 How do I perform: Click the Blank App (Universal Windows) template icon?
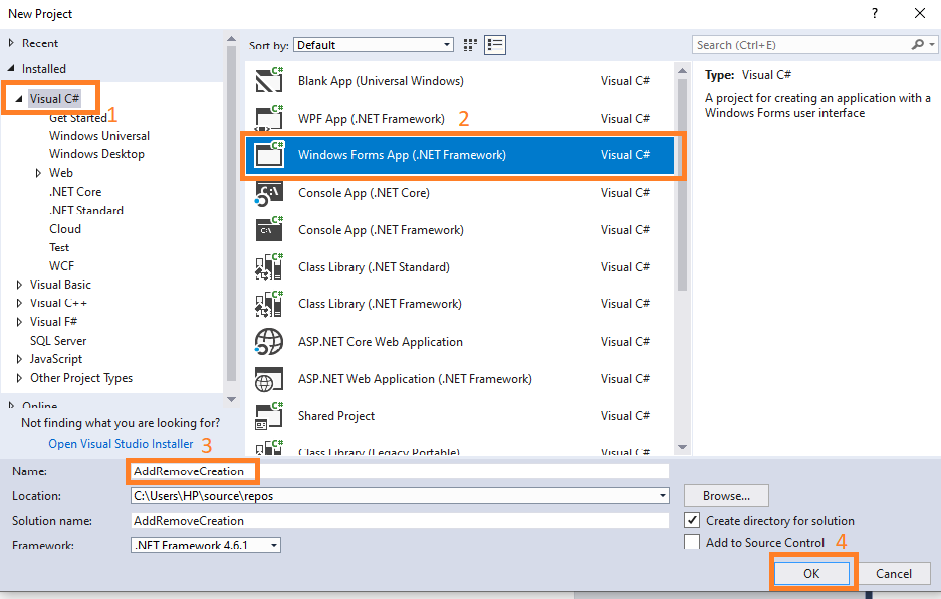click(x=269, y=80)
